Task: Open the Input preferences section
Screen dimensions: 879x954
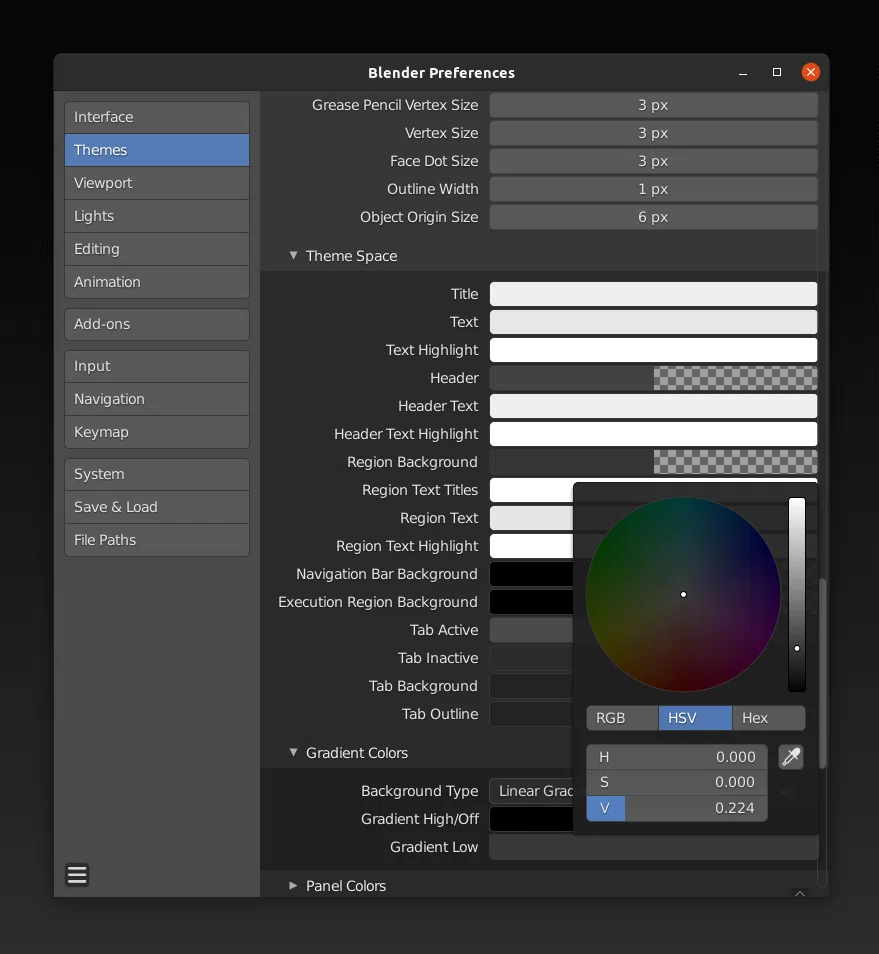Action: (157, 366)
